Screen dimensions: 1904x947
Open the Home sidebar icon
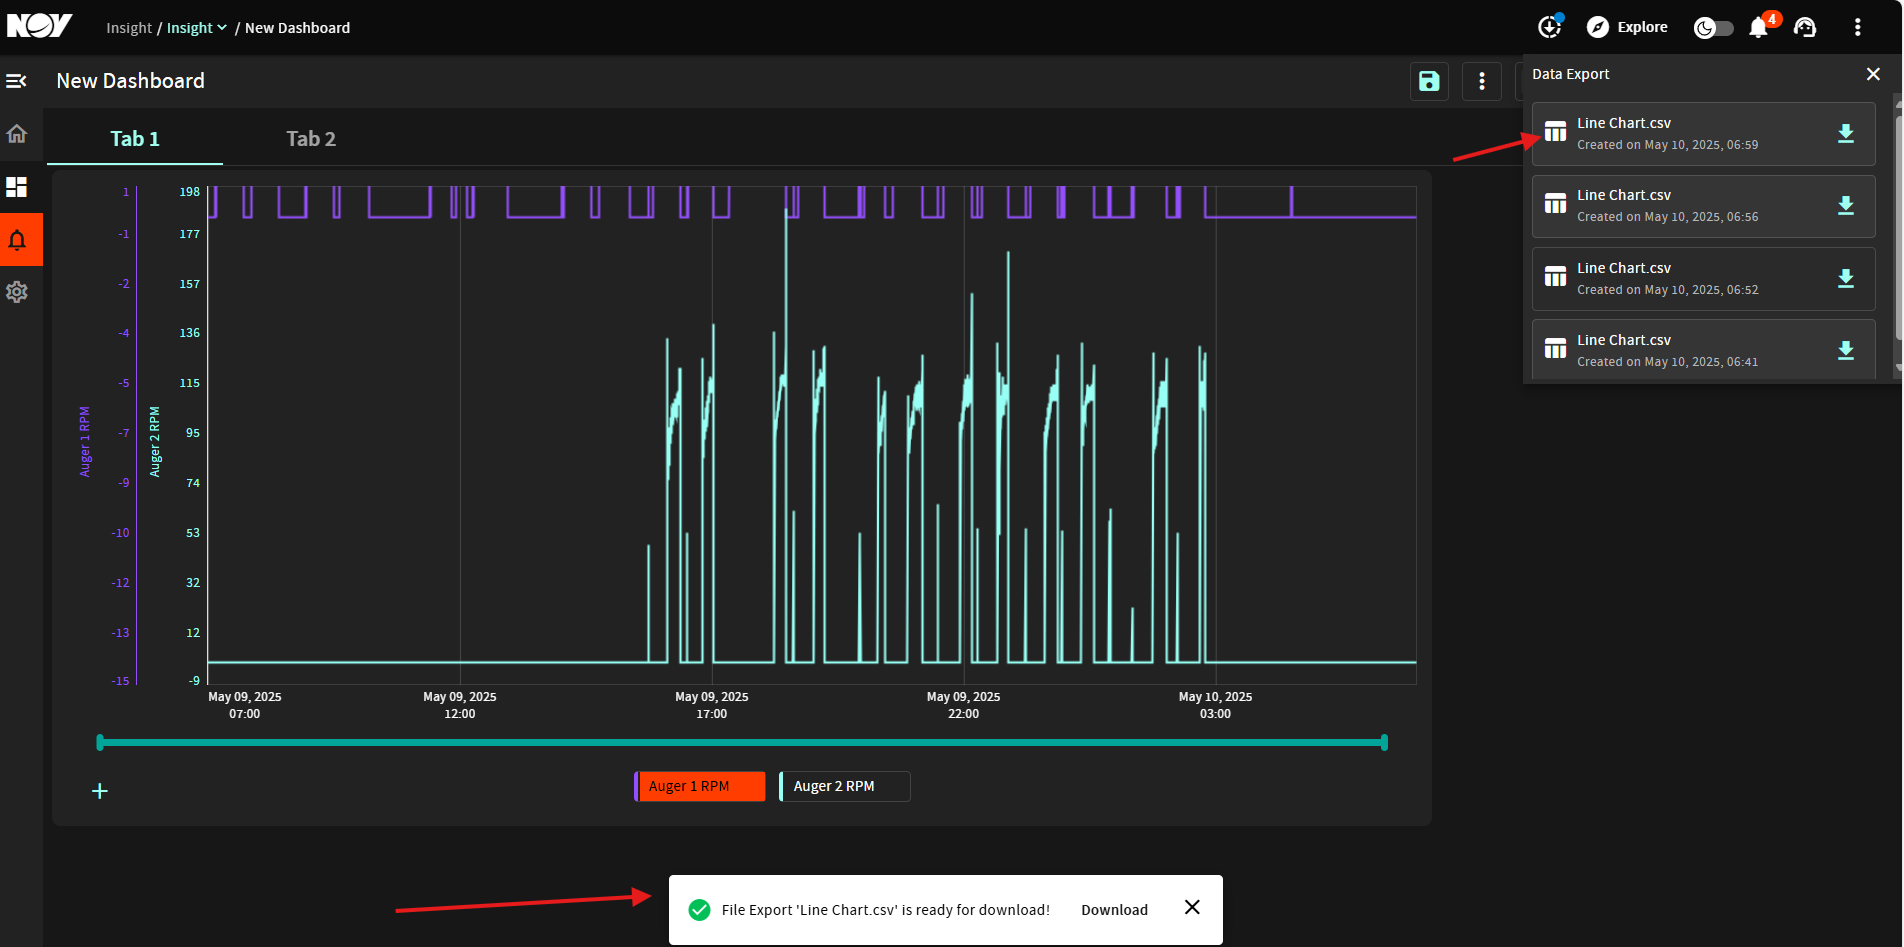tap(17, 134)
